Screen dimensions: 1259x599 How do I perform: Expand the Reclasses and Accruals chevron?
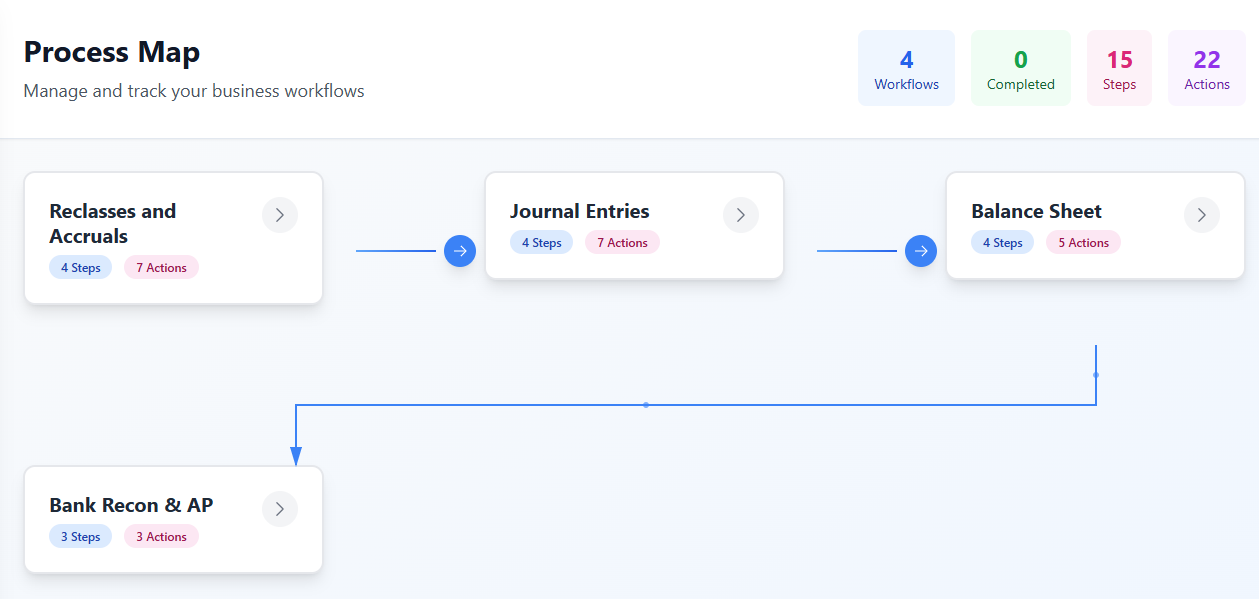point(280,215)
